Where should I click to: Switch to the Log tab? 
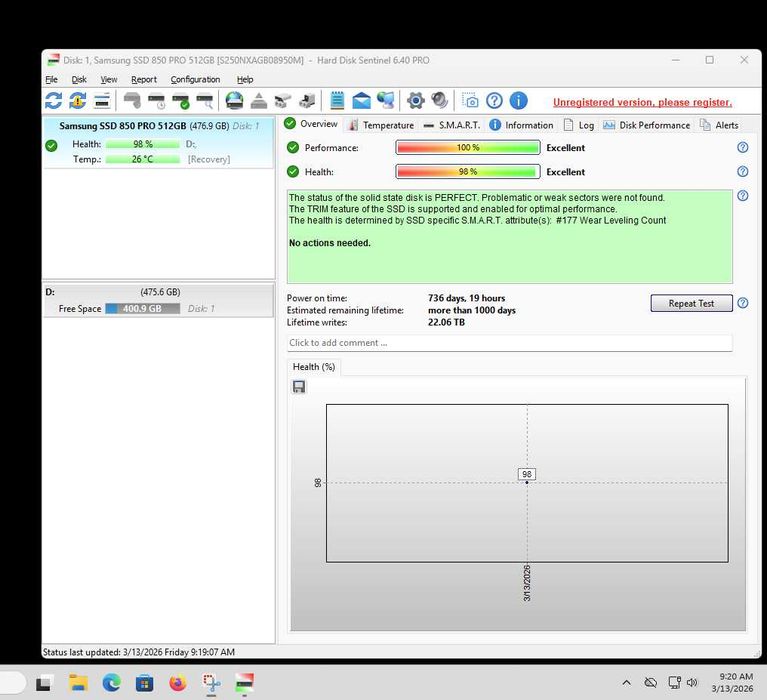pos(579,125)
